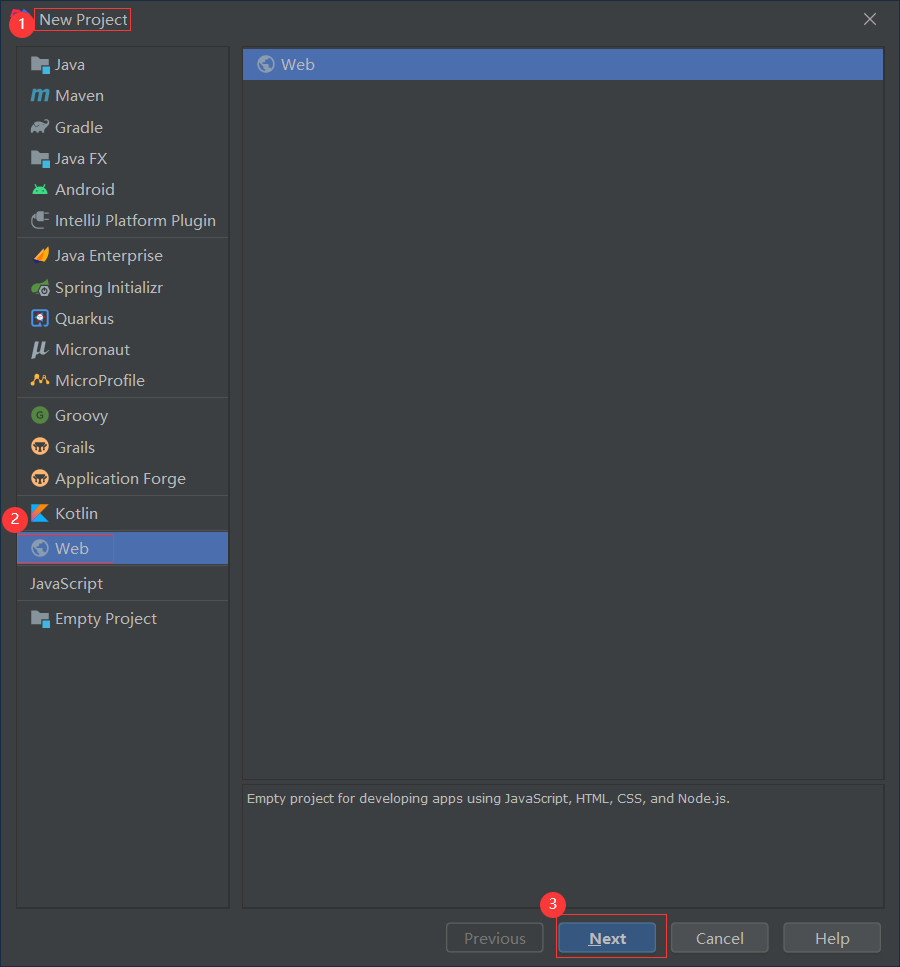Click the Java FX folder icon

pos(40,158)
